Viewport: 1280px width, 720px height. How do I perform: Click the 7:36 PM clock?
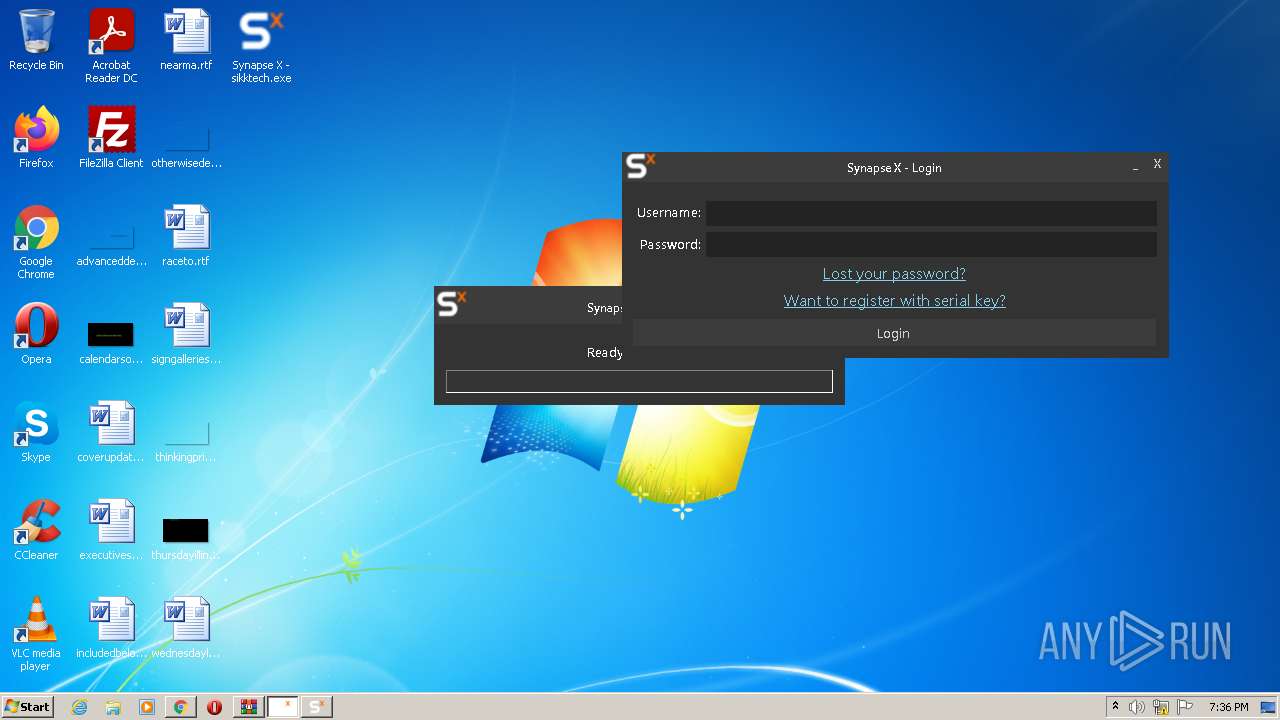click(1228, 707)
